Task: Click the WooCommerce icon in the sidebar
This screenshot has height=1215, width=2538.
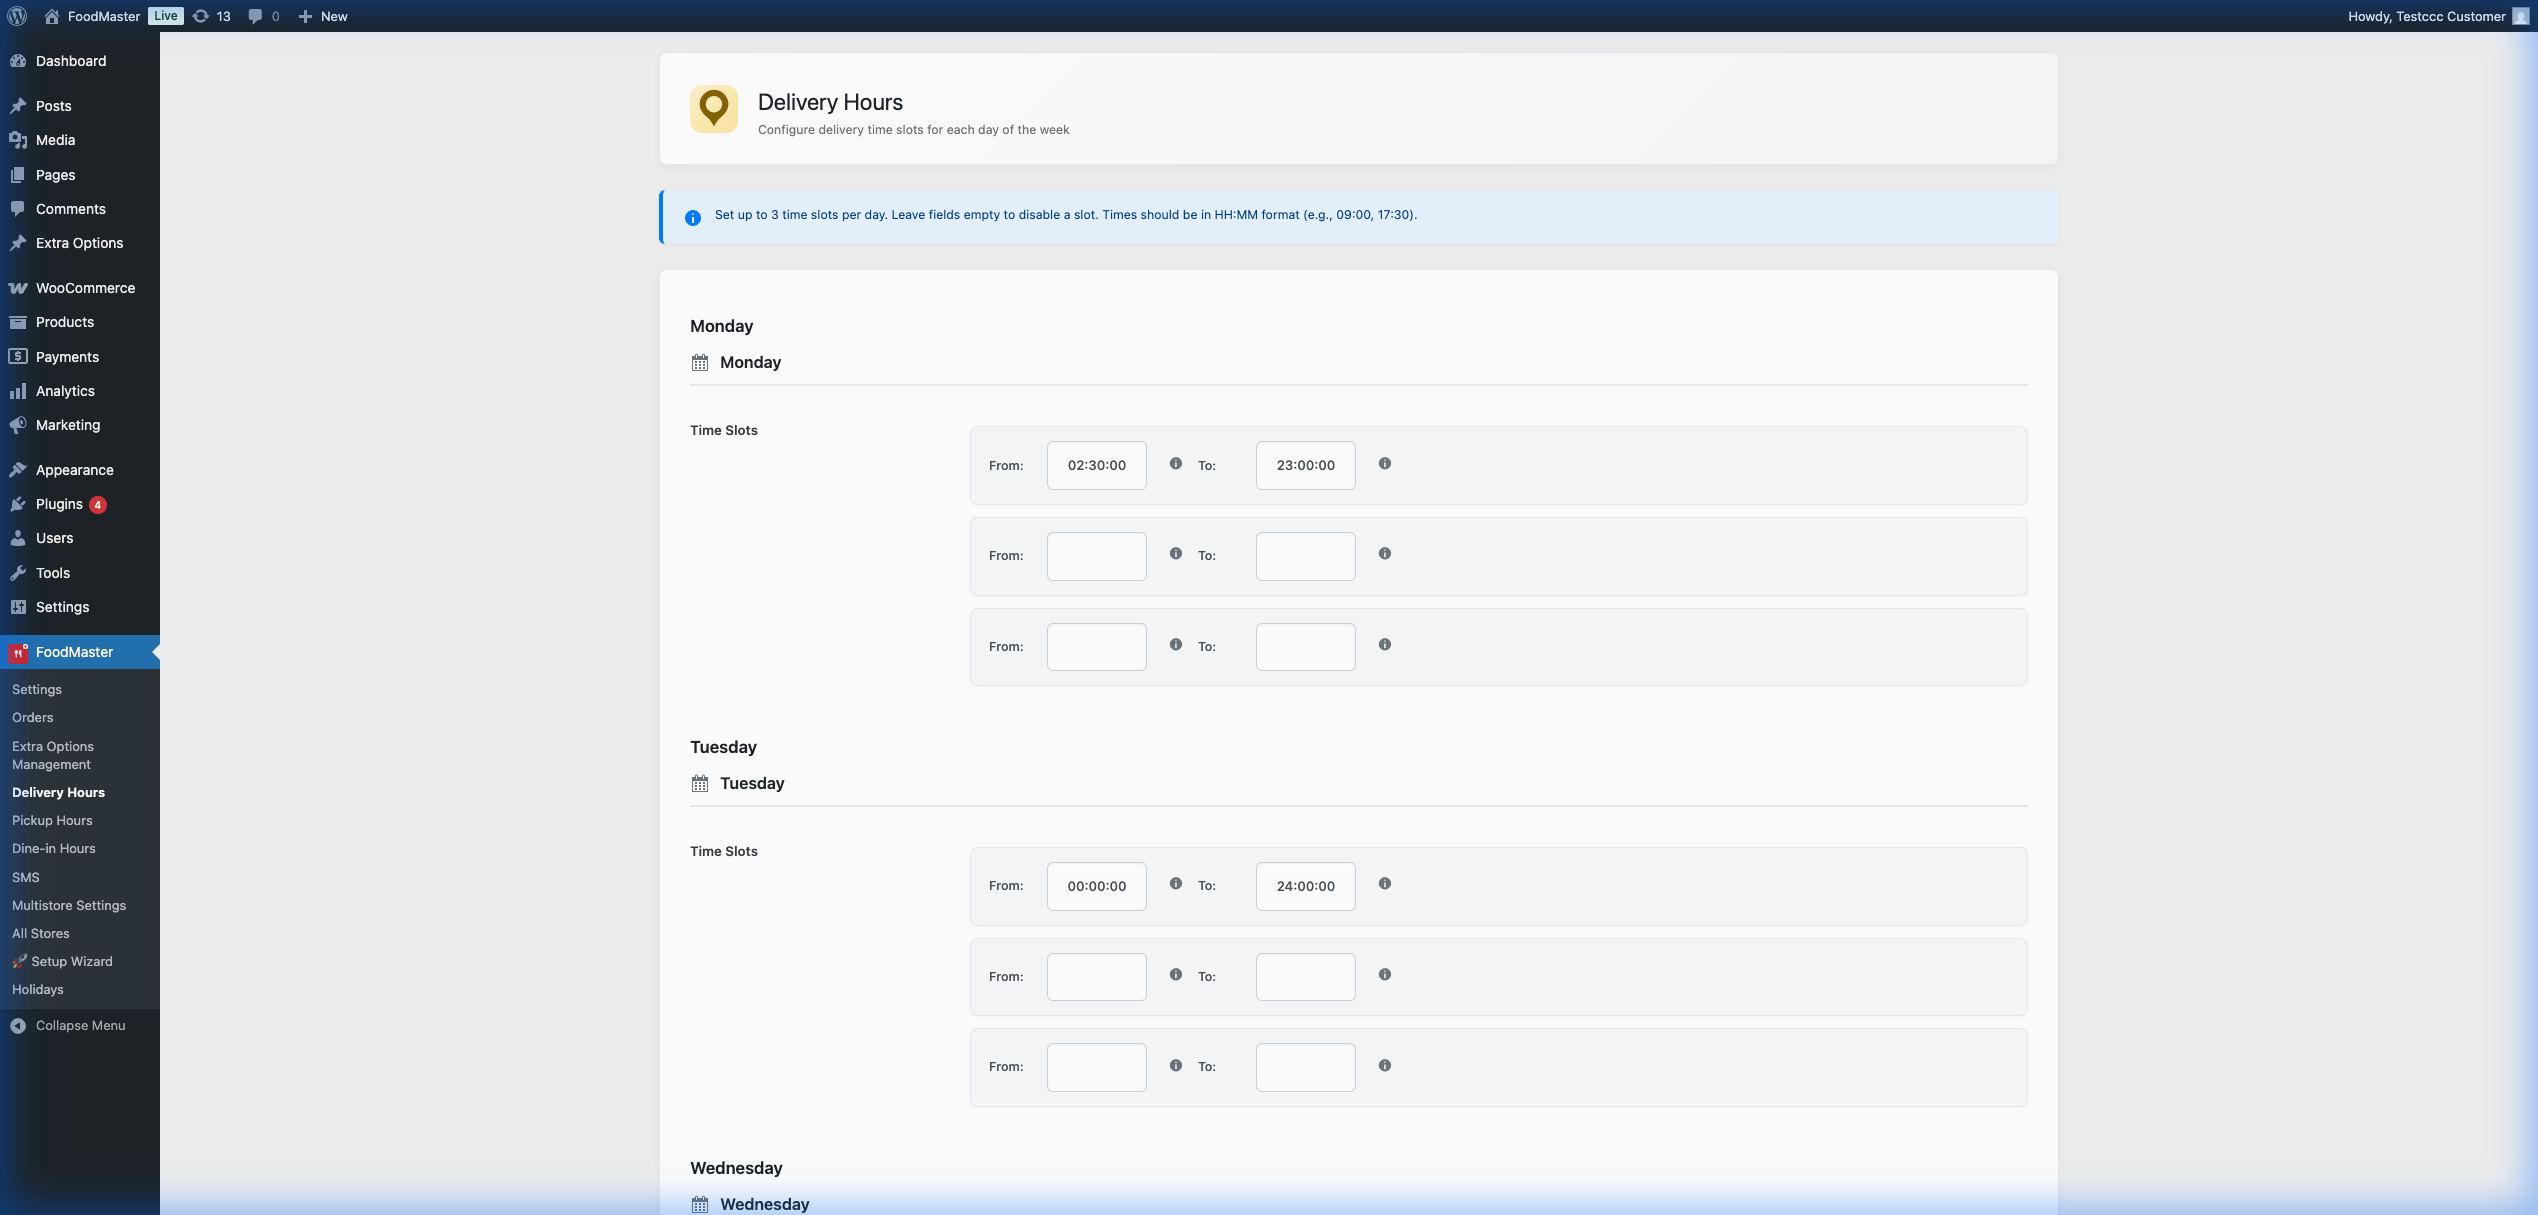Action: 19,288
